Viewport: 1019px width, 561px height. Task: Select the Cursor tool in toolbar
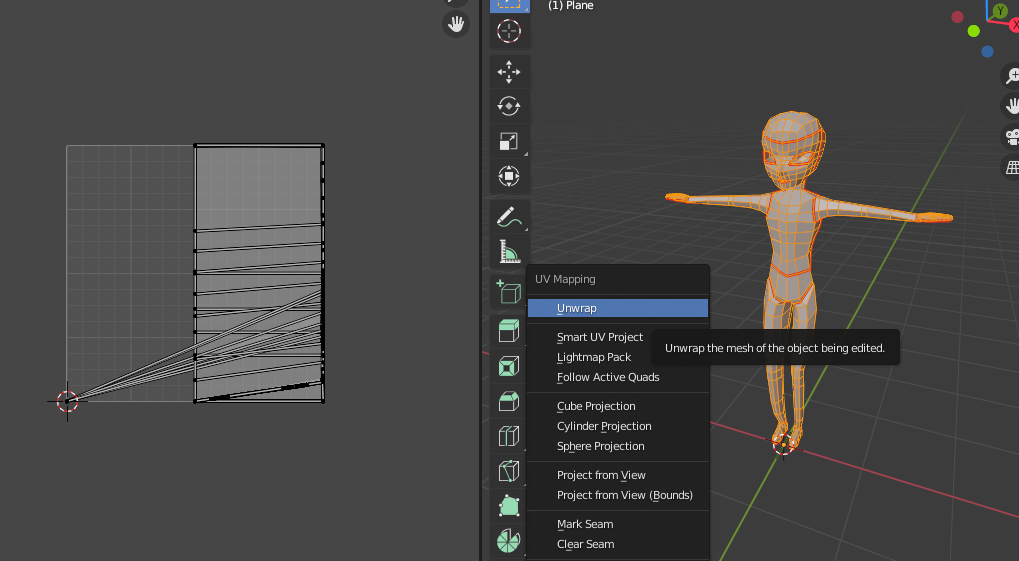[509, 31]
